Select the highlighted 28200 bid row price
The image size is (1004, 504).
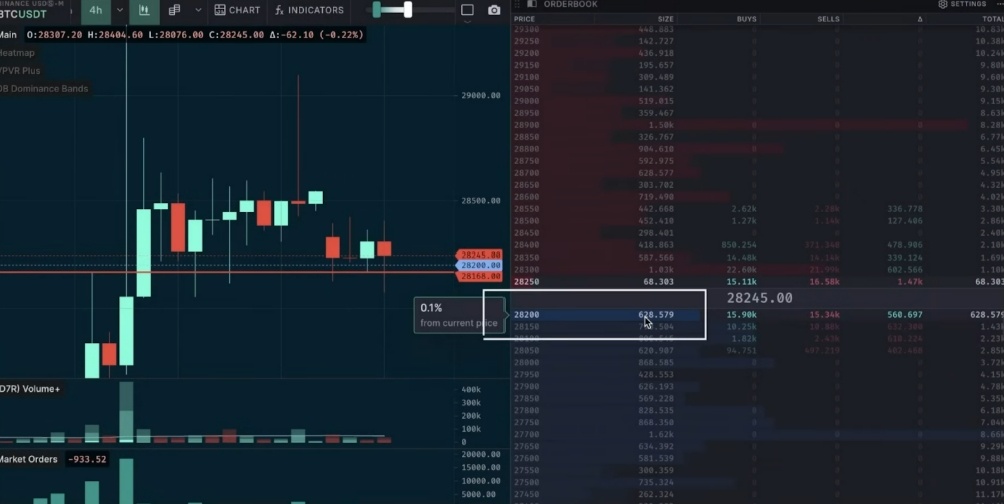click(x=526, y=314)
